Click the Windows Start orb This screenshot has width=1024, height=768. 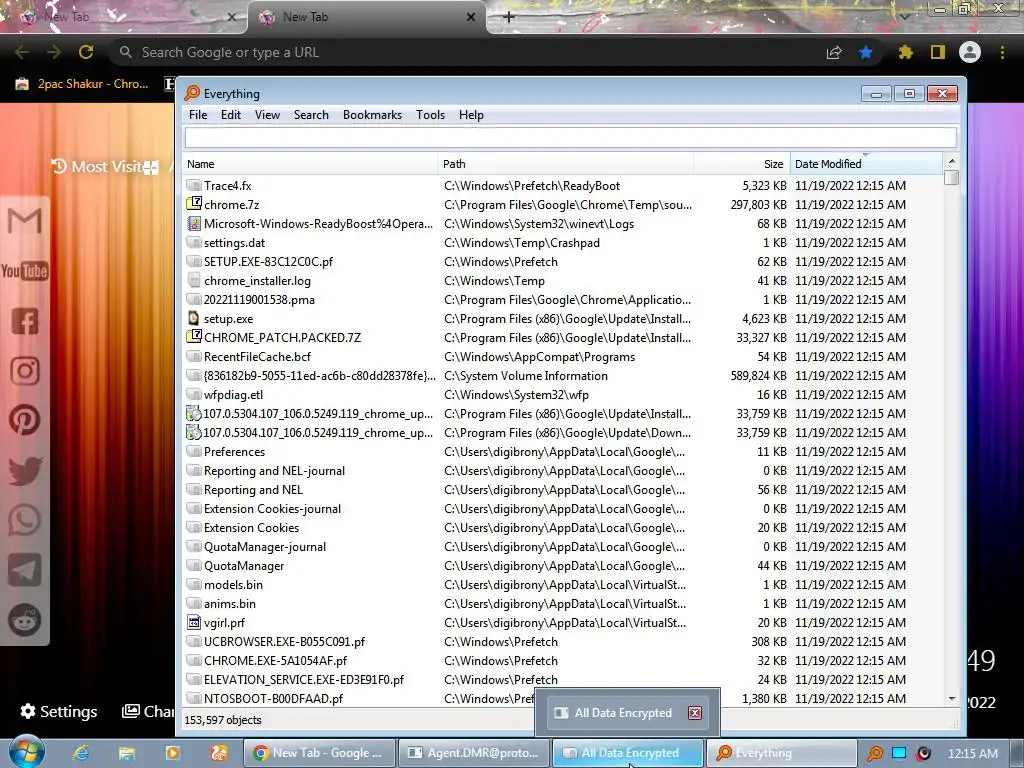(25, 752)
